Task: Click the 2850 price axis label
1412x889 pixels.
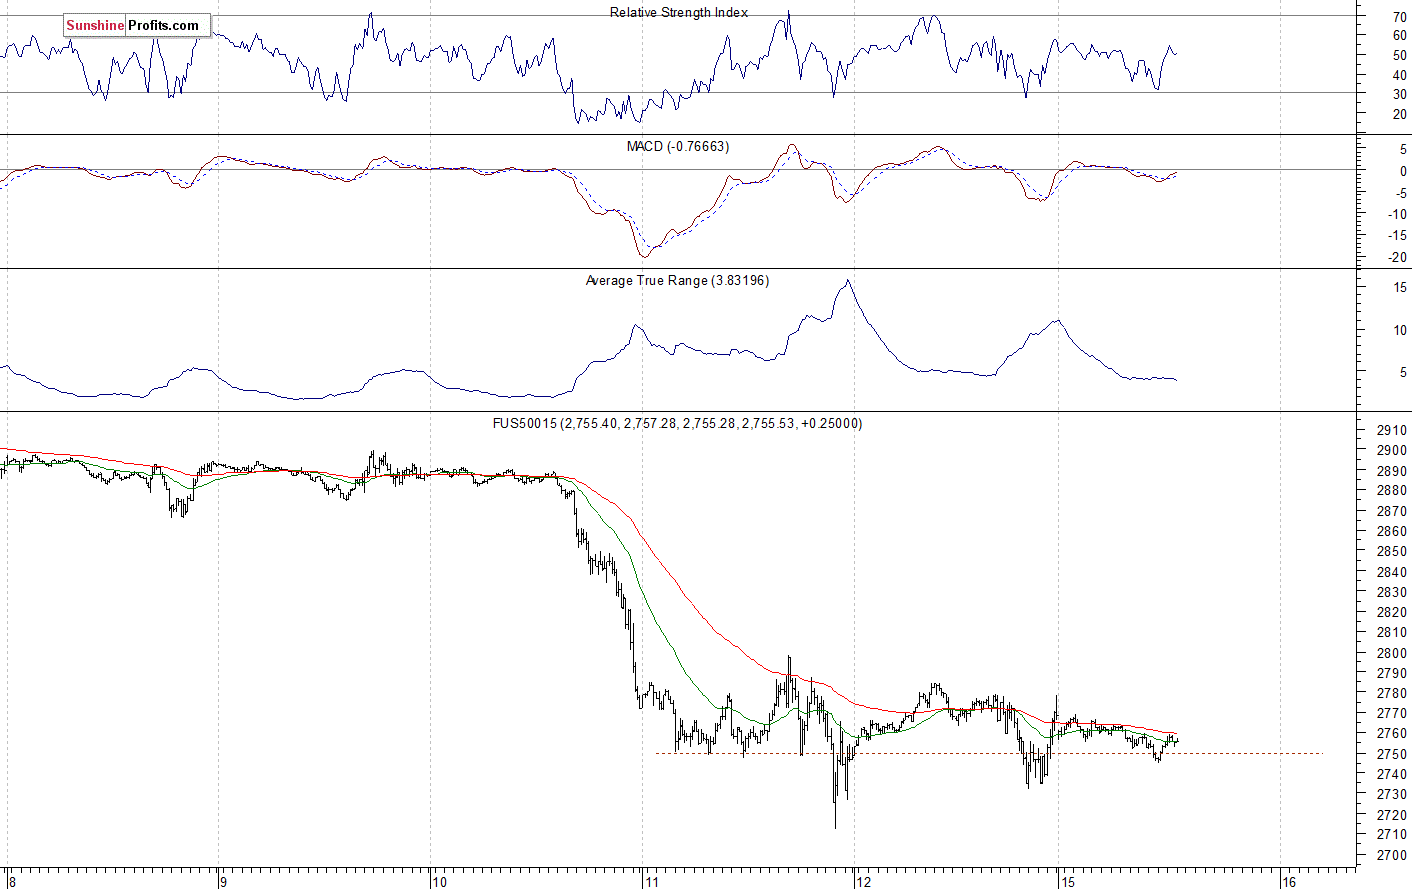Action: tap(1392, 552)
